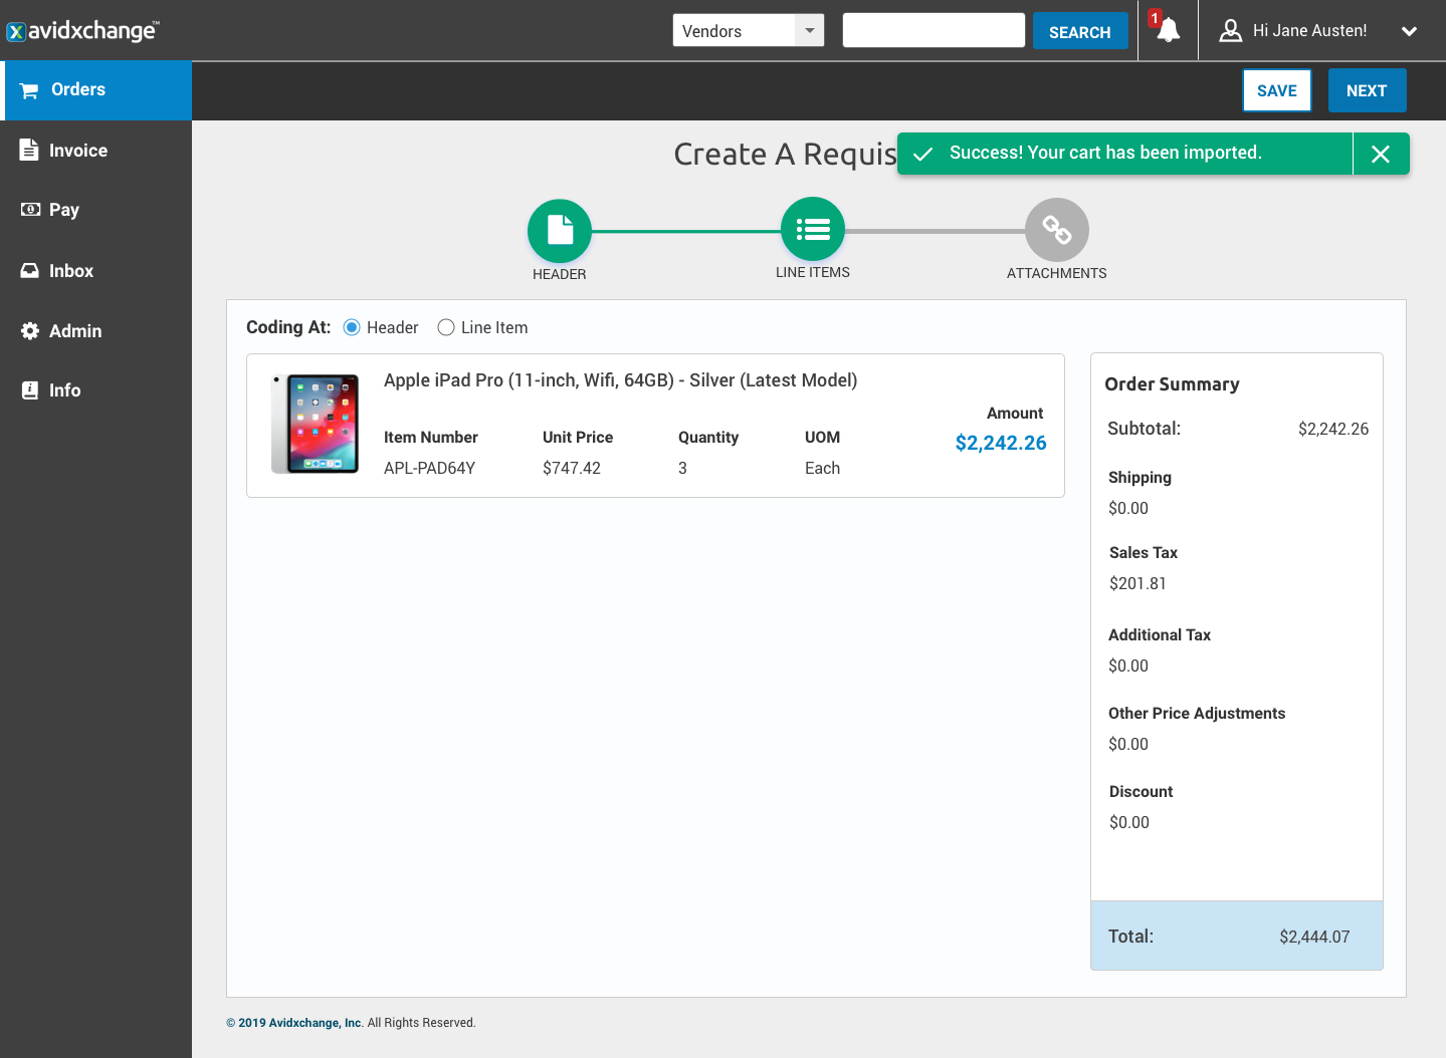This screenshot has width=1446, height=1058.
Task: Click the success checkmark icon
Action: coord(923,153)
